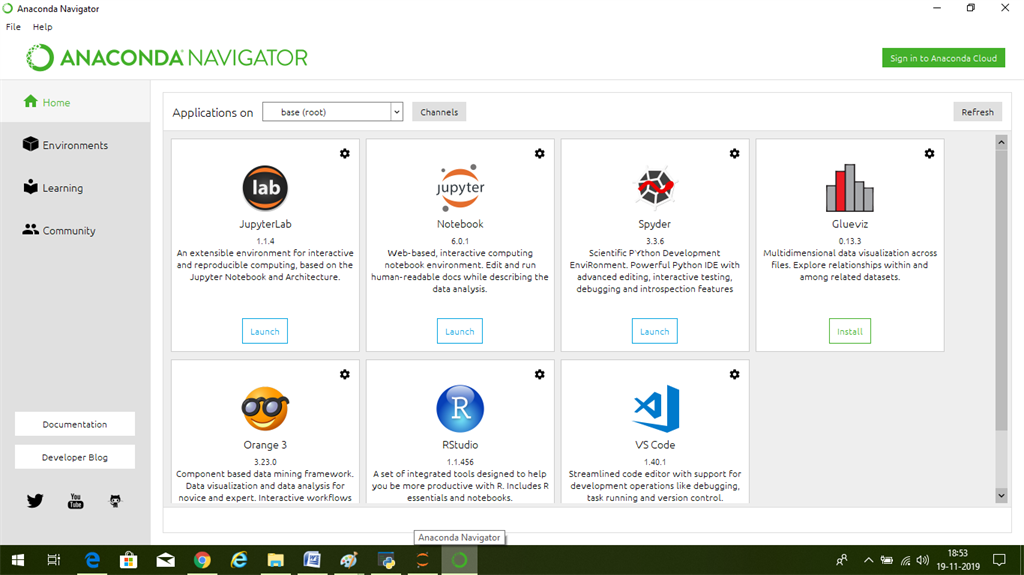
Task: Open the Orange 3 tile settings gear
Action: click(x=345, y=374)
